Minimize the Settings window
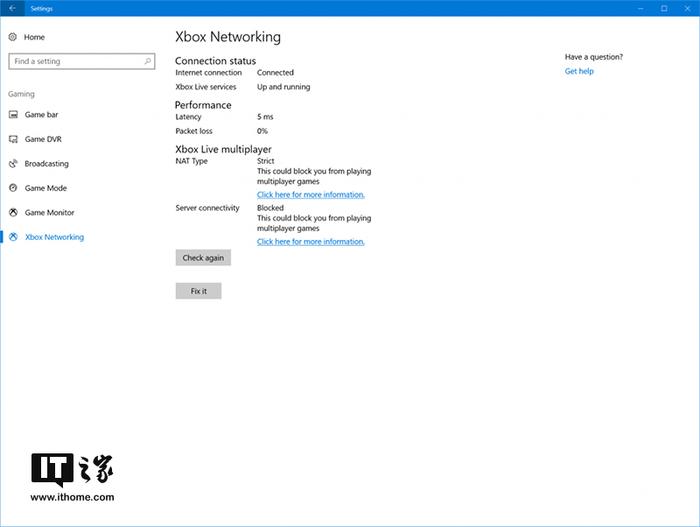This screenshot has height=527, width=700. (x=641, y=8)
